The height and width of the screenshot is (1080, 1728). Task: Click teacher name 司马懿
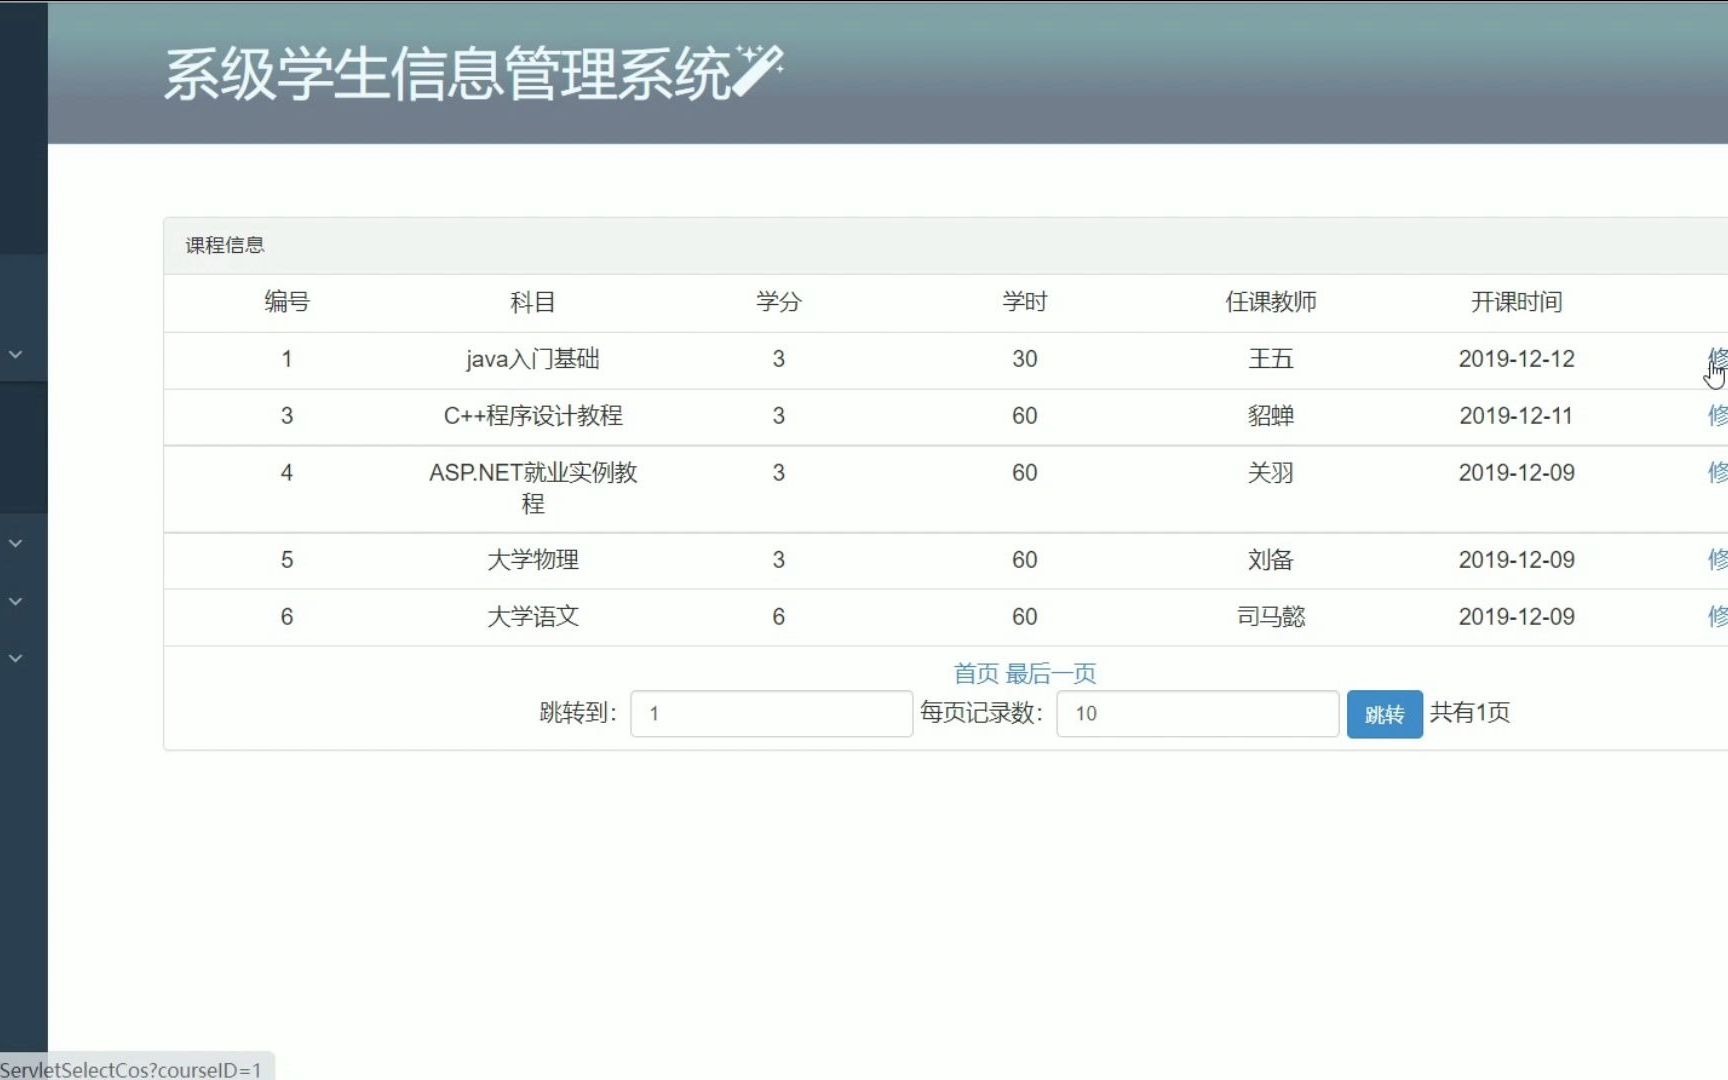point(1271,617)
